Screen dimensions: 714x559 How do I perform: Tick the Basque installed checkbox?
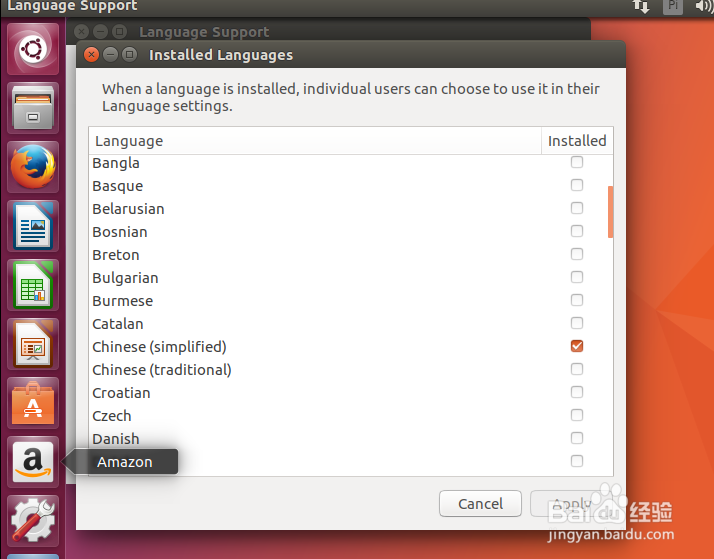[x=577, y=185]
